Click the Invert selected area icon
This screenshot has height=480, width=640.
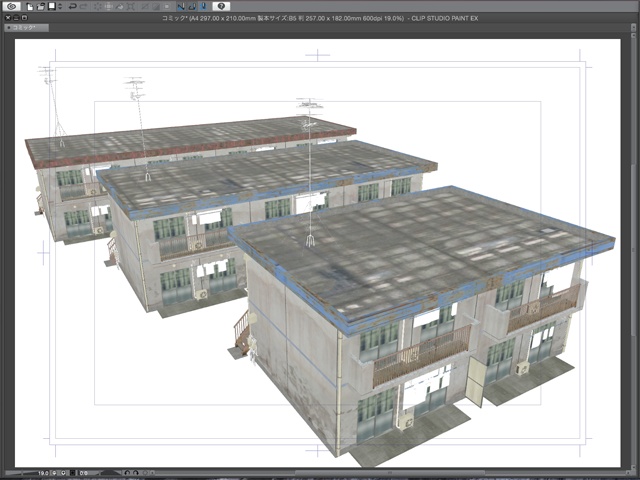pyautogui.click(x=156, y=6)
